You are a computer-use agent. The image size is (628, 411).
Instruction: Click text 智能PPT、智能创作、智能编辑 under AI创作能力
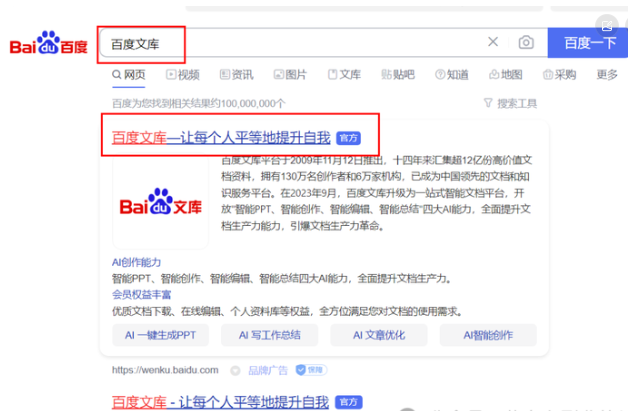coord(282,278)
